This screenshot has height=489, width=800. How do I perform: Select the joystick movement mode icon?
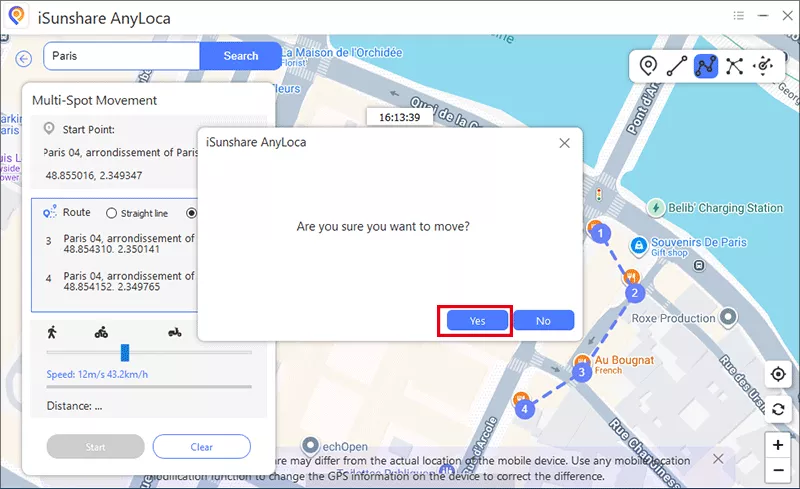pyautogui.click(x=763, y=66)
